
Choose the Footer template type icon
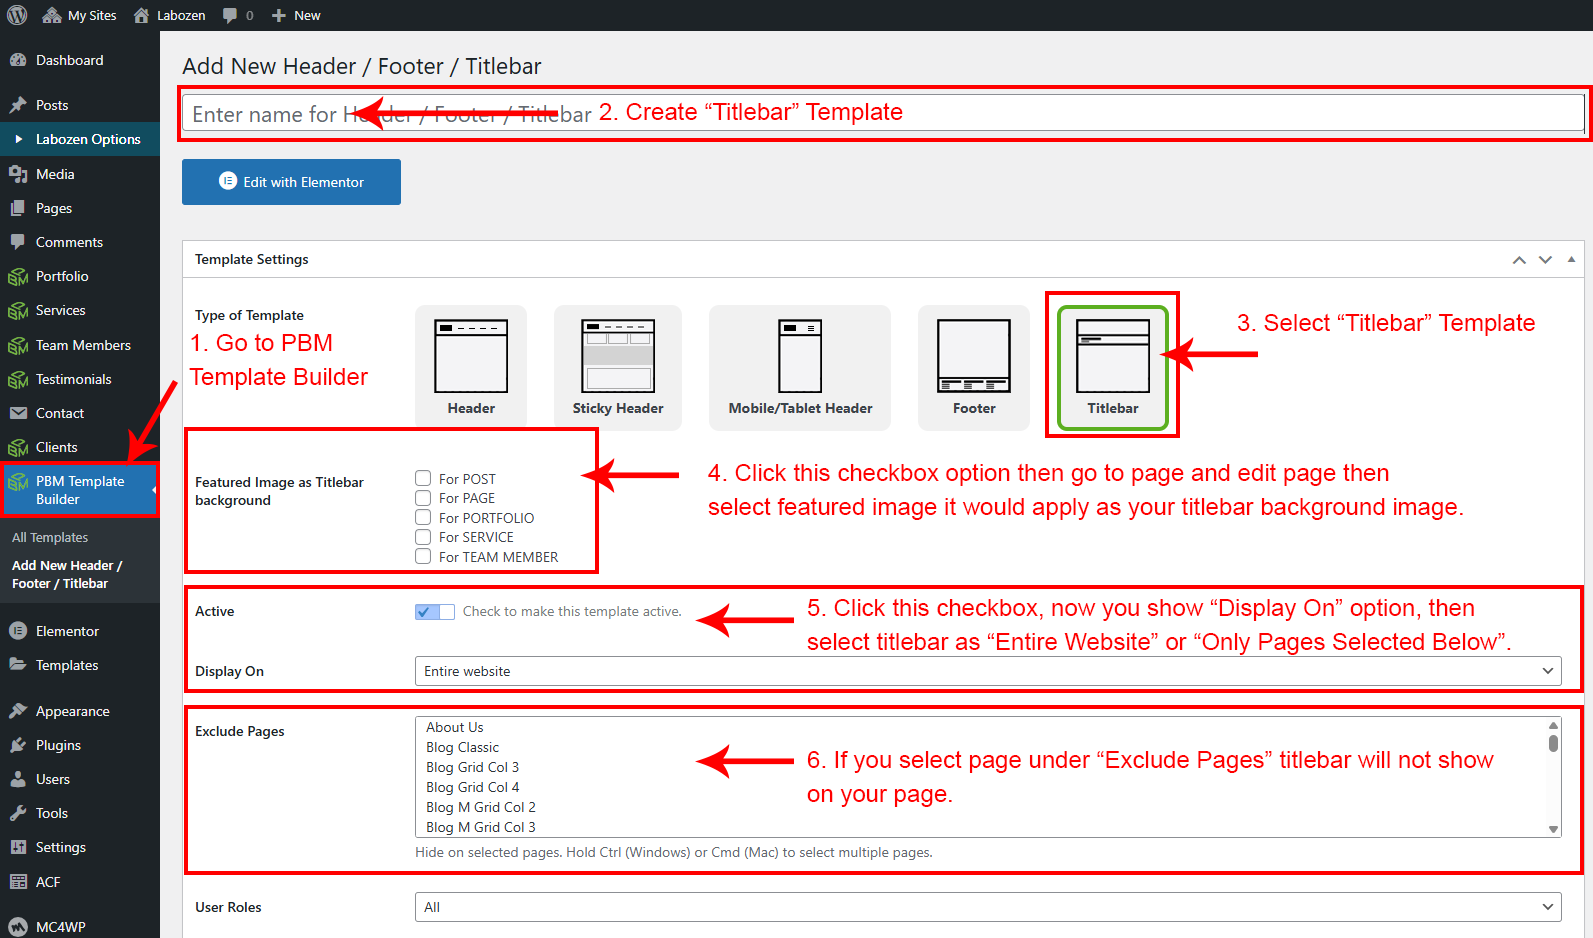click(x=973, y=357)
